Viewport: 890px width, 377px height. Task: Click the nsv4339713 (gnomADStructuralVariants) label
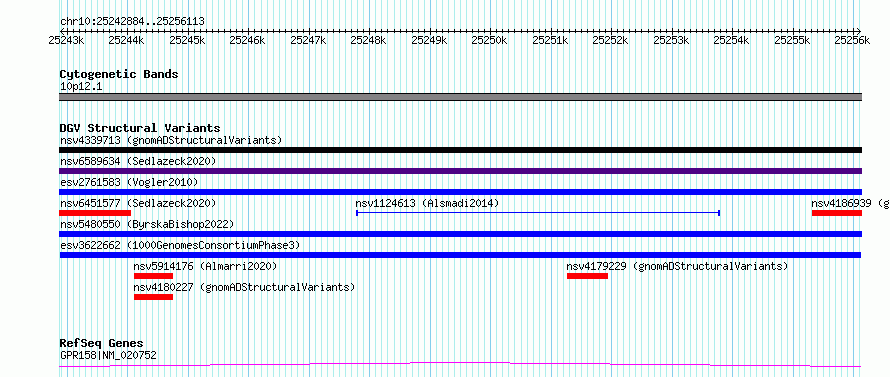coord(171,140)
